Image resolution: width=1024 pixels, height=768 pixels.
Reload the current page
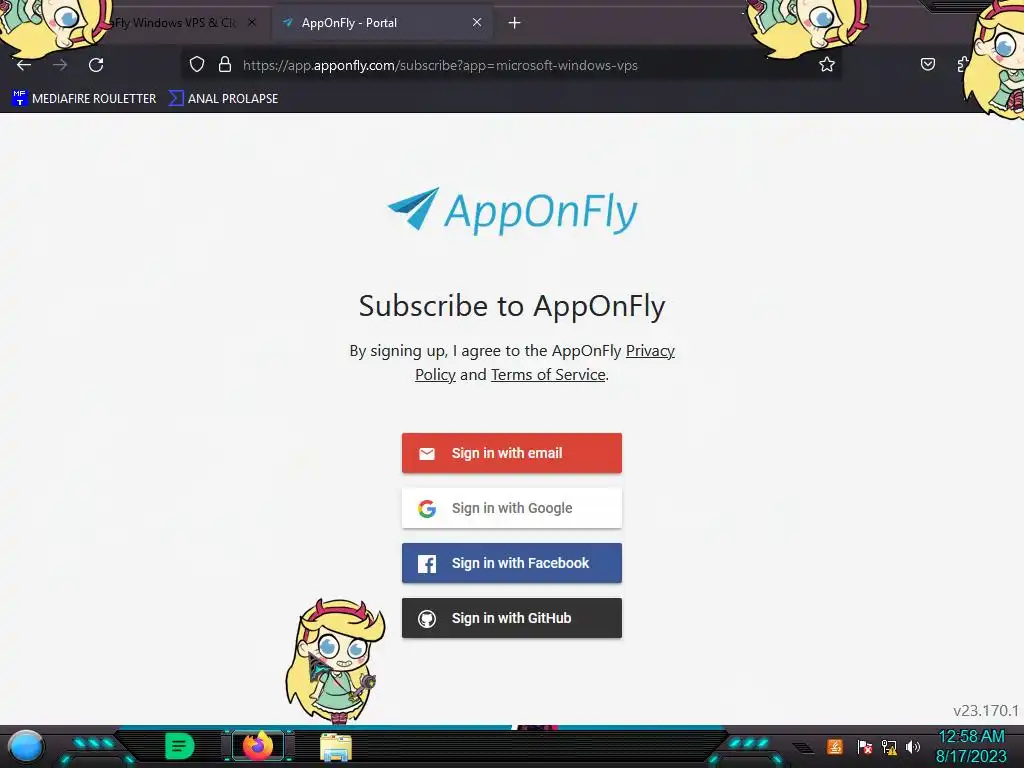click(x=96, y=65)
